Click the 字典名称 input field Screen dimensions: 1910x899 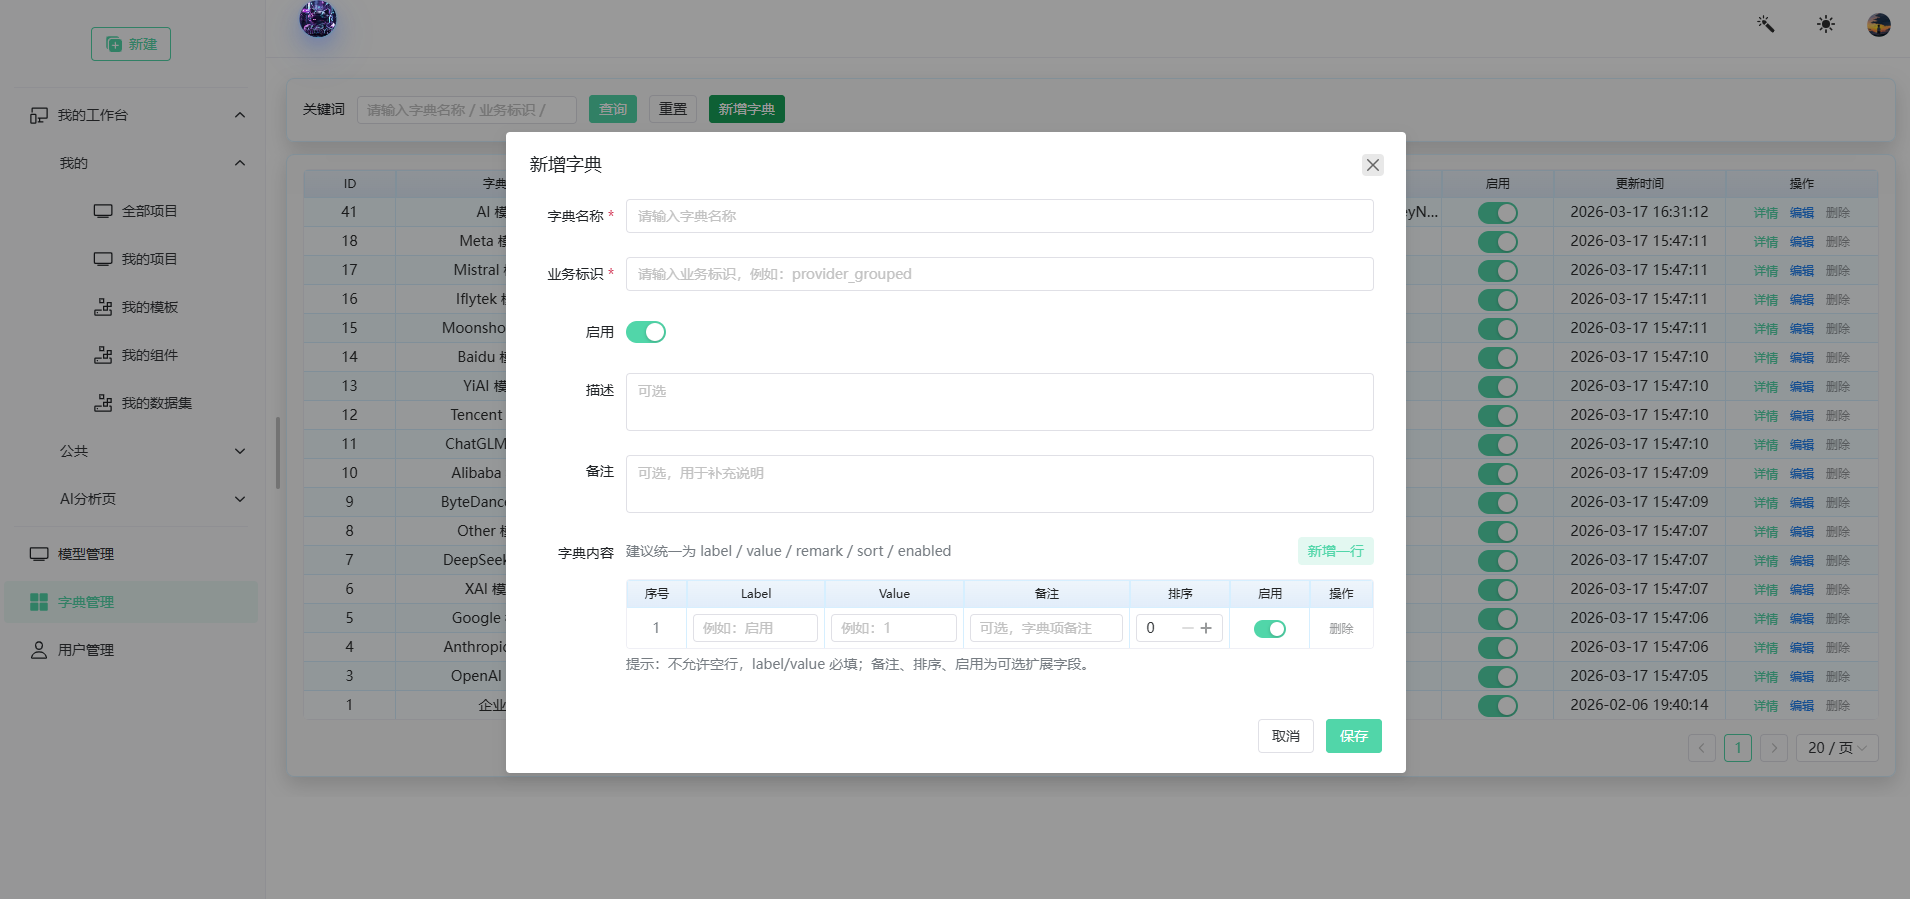pos(1000,216)
